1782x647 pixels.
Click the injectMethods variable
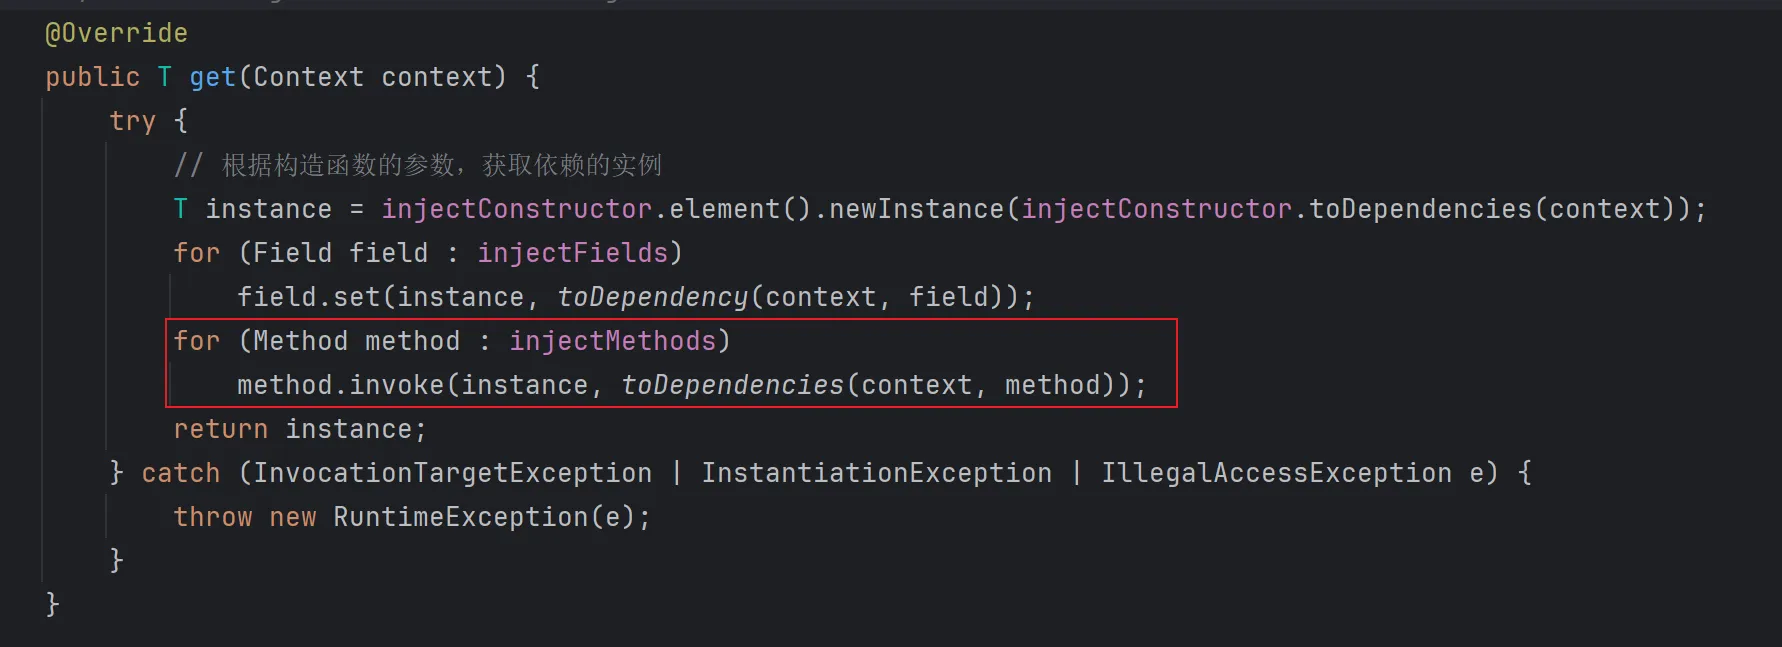point(612,341)
